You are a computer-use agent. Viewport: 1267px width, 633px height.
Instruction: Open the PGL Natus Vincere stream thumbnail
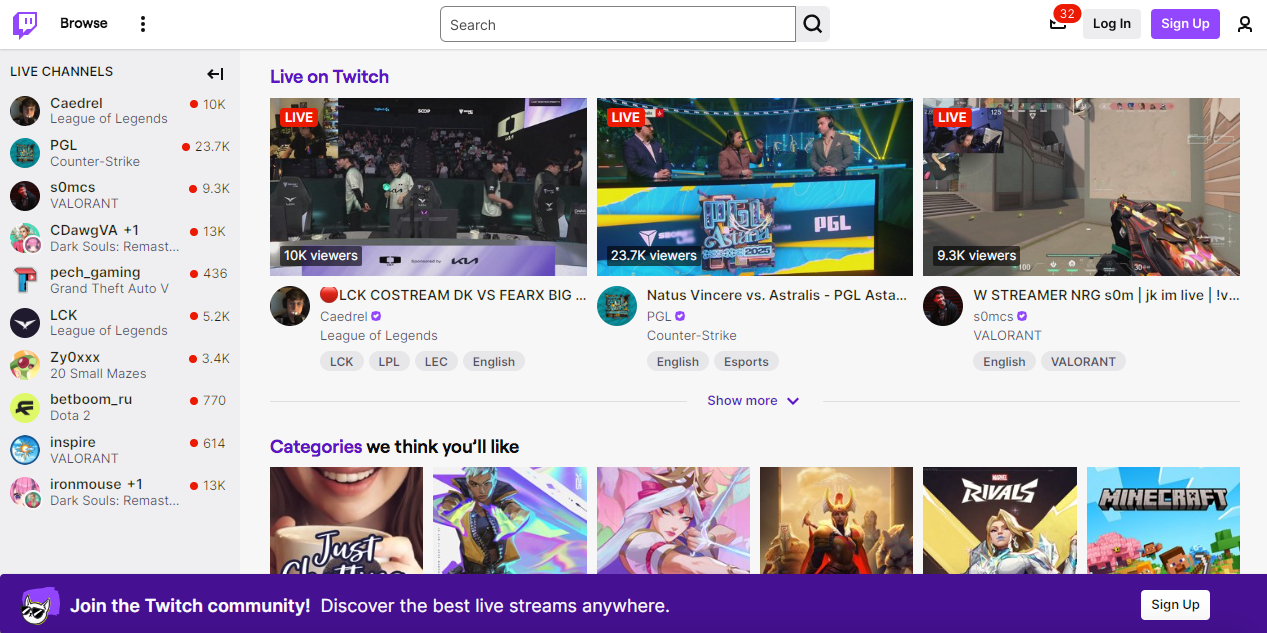(754, 187)
